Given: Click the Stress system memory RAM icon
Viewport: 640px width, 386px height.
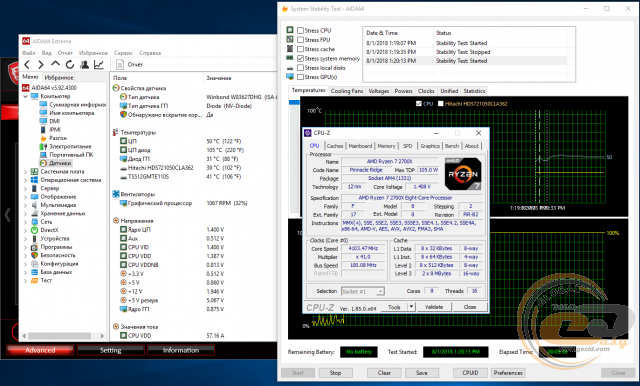Looking at the screenshot, I should (290, 58).
